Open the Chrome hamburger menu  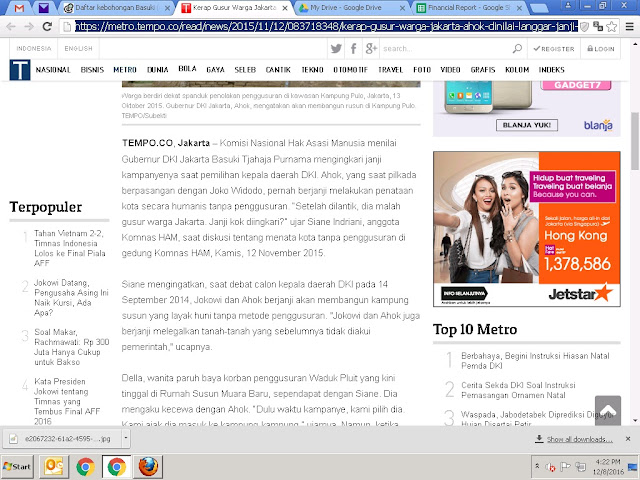pyautogui.click(x=629, y=27)
